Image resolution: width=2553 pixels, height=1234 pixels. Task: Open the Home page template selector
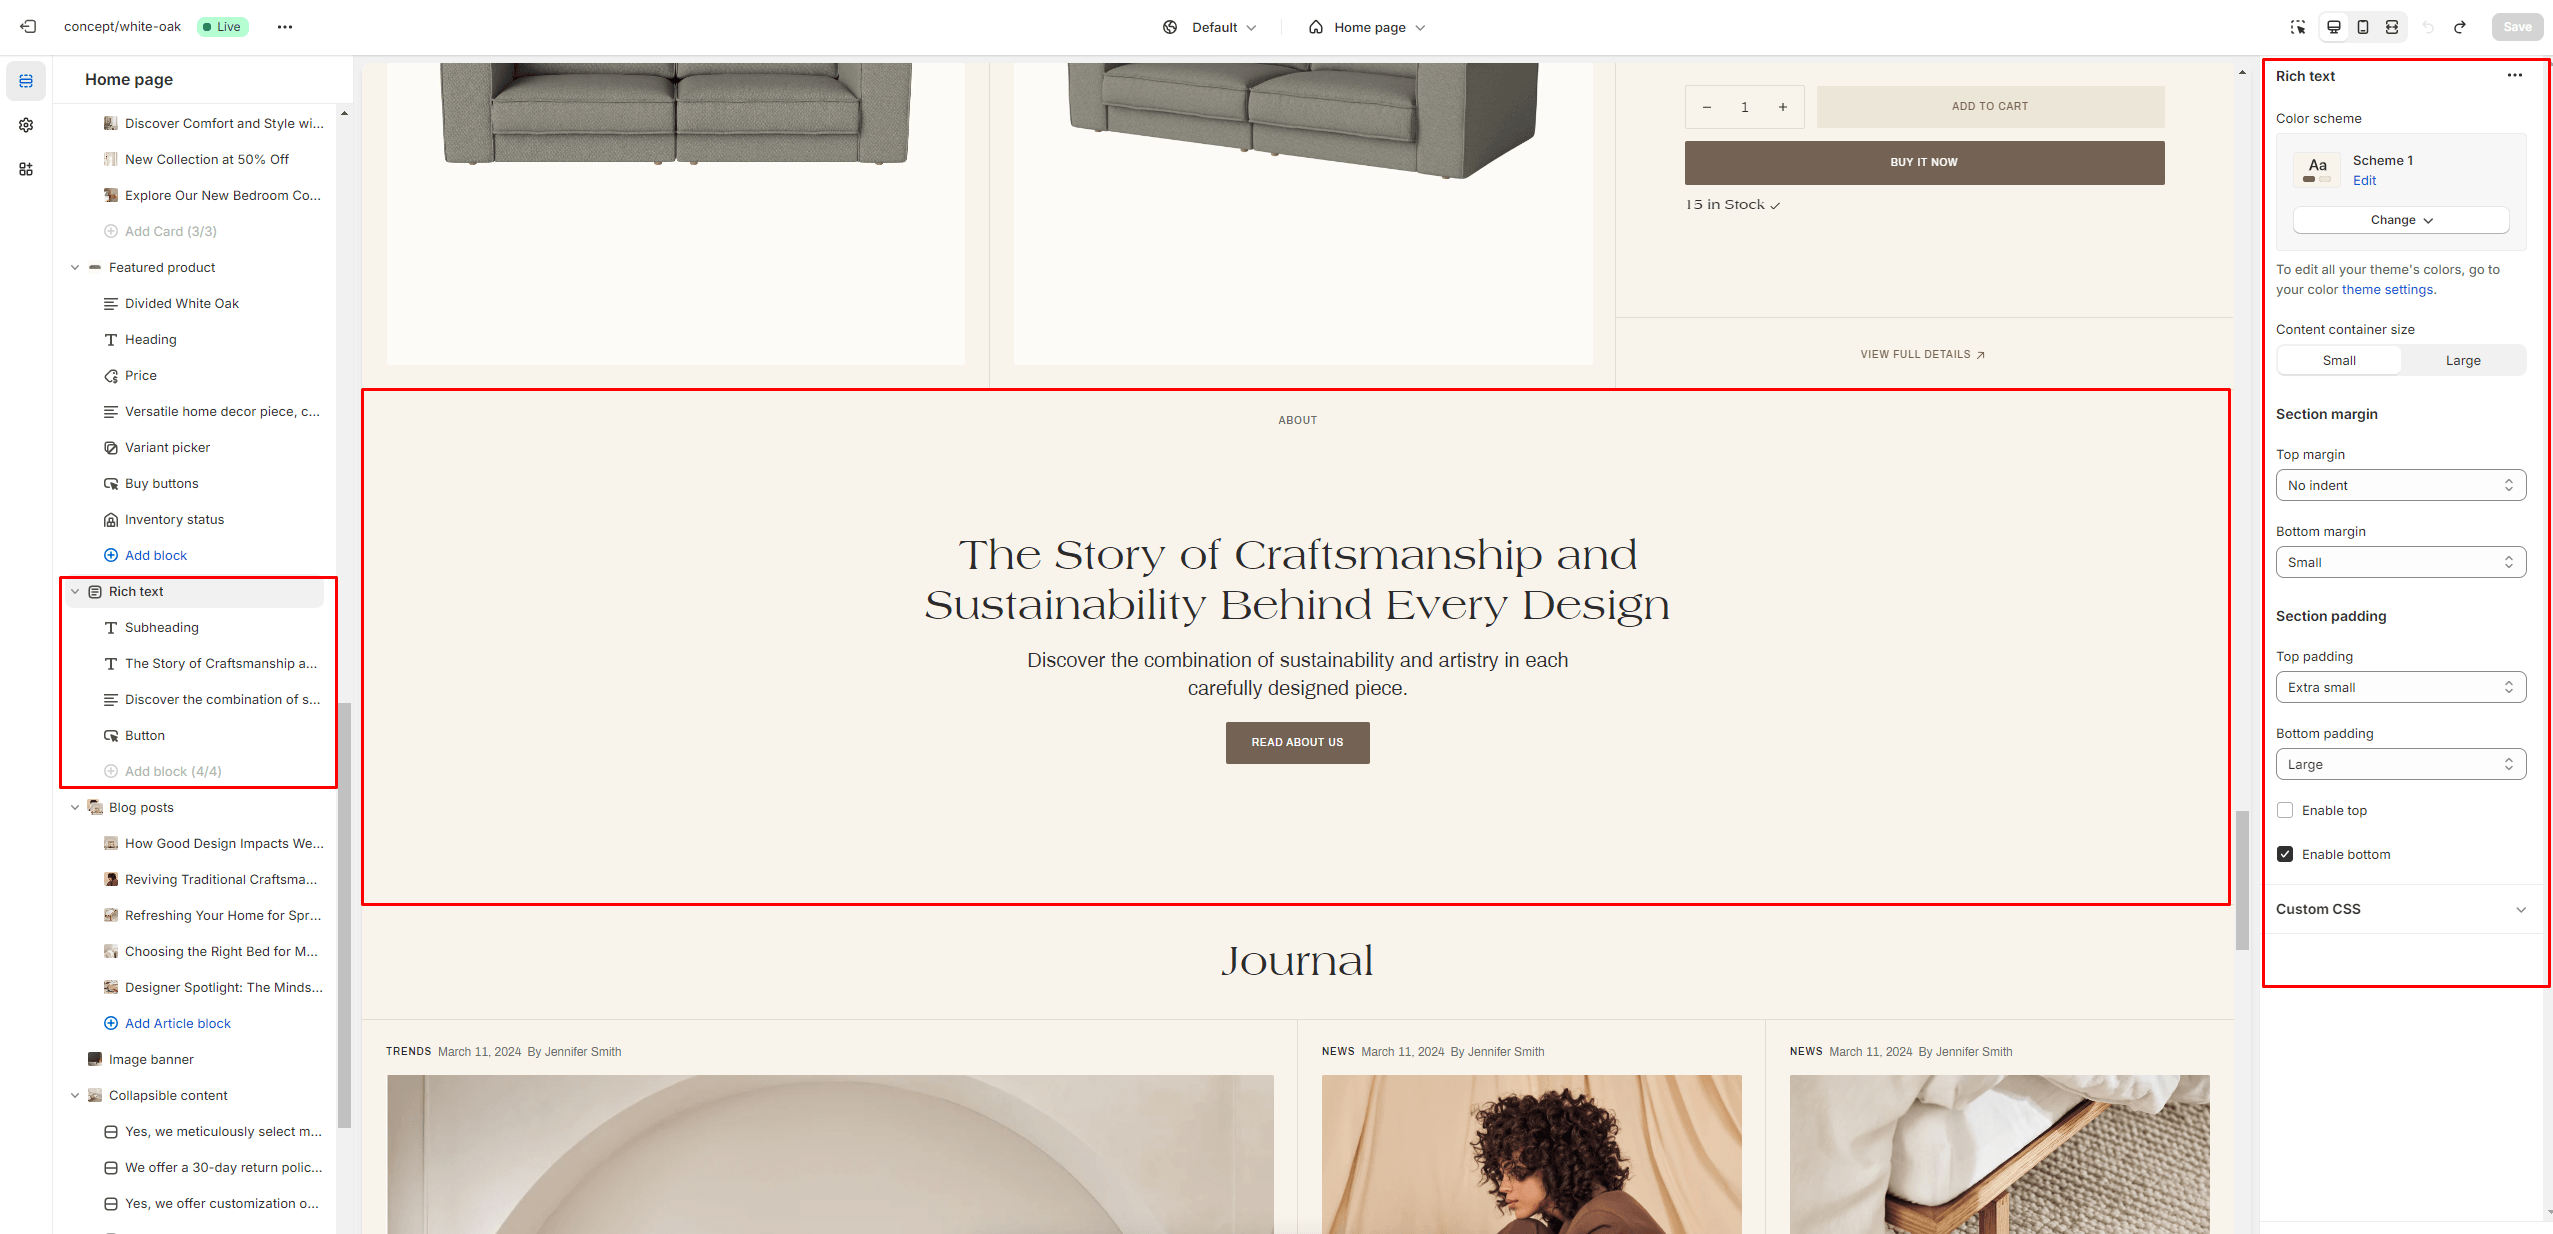click(x=1366, y=27)
